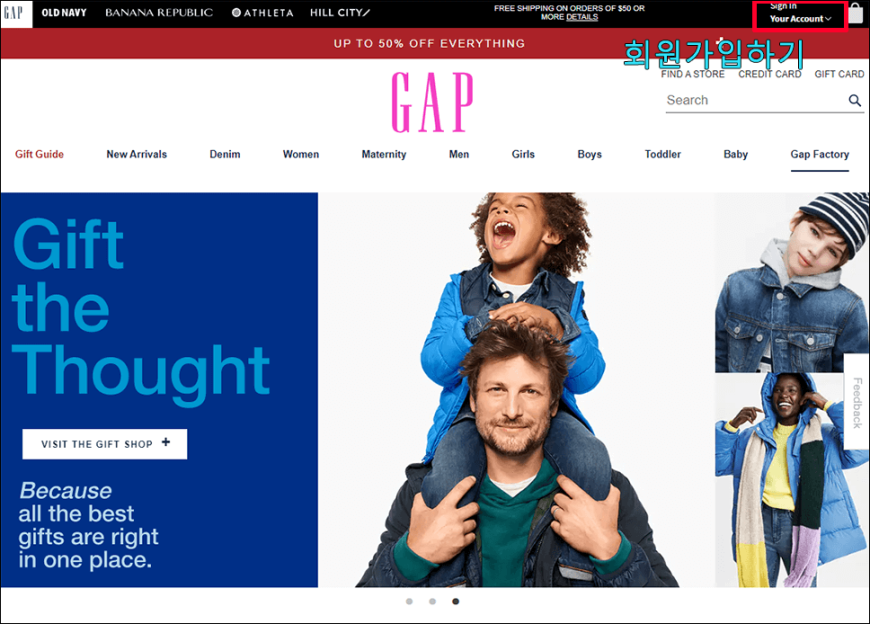870x624 pixels.
Task: Show the first carousel slide dot
Action: tap(409, 601)
